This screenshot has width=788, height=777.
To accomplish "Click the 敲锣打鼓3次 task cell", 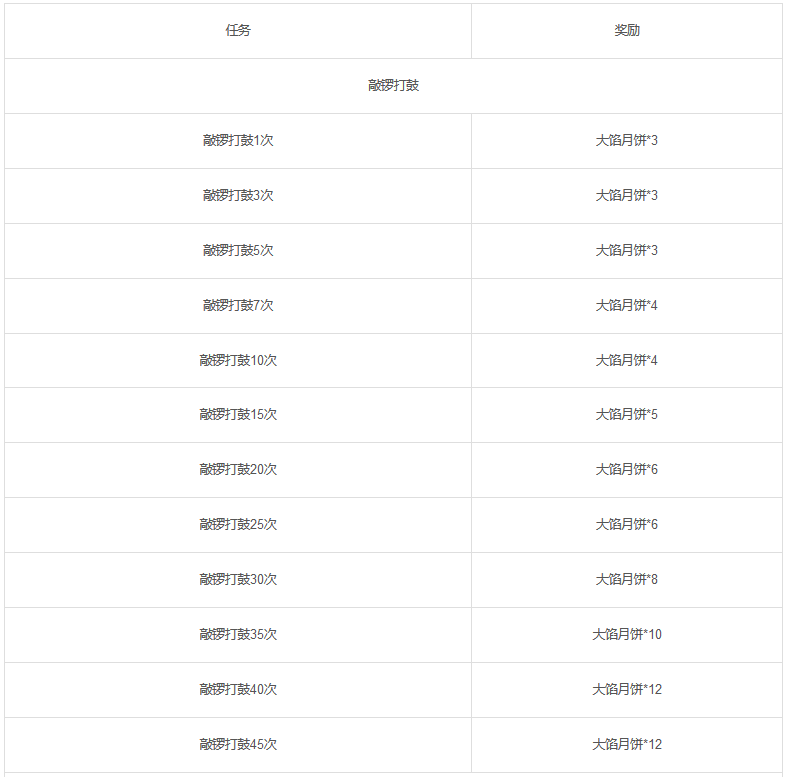I will tap(238, 196).
